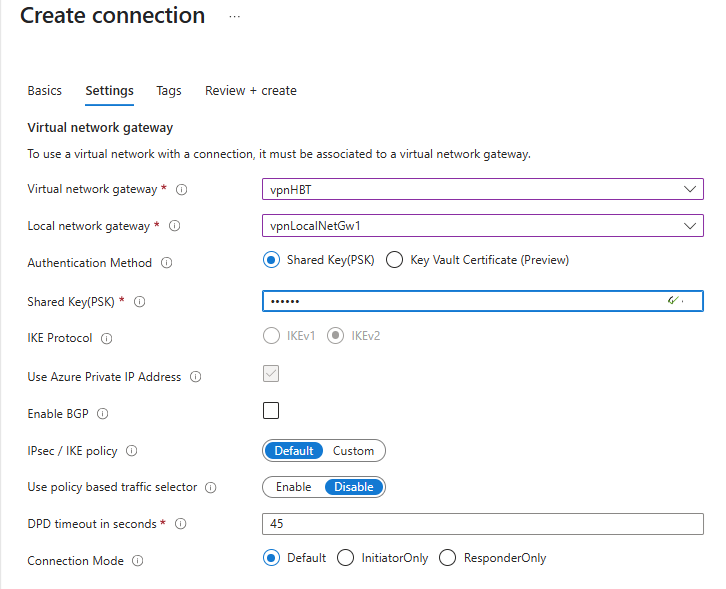Viewport: 726px width, 589px height.
Task: Click the DPD timeout in seconds field
Action: [482, 524]
